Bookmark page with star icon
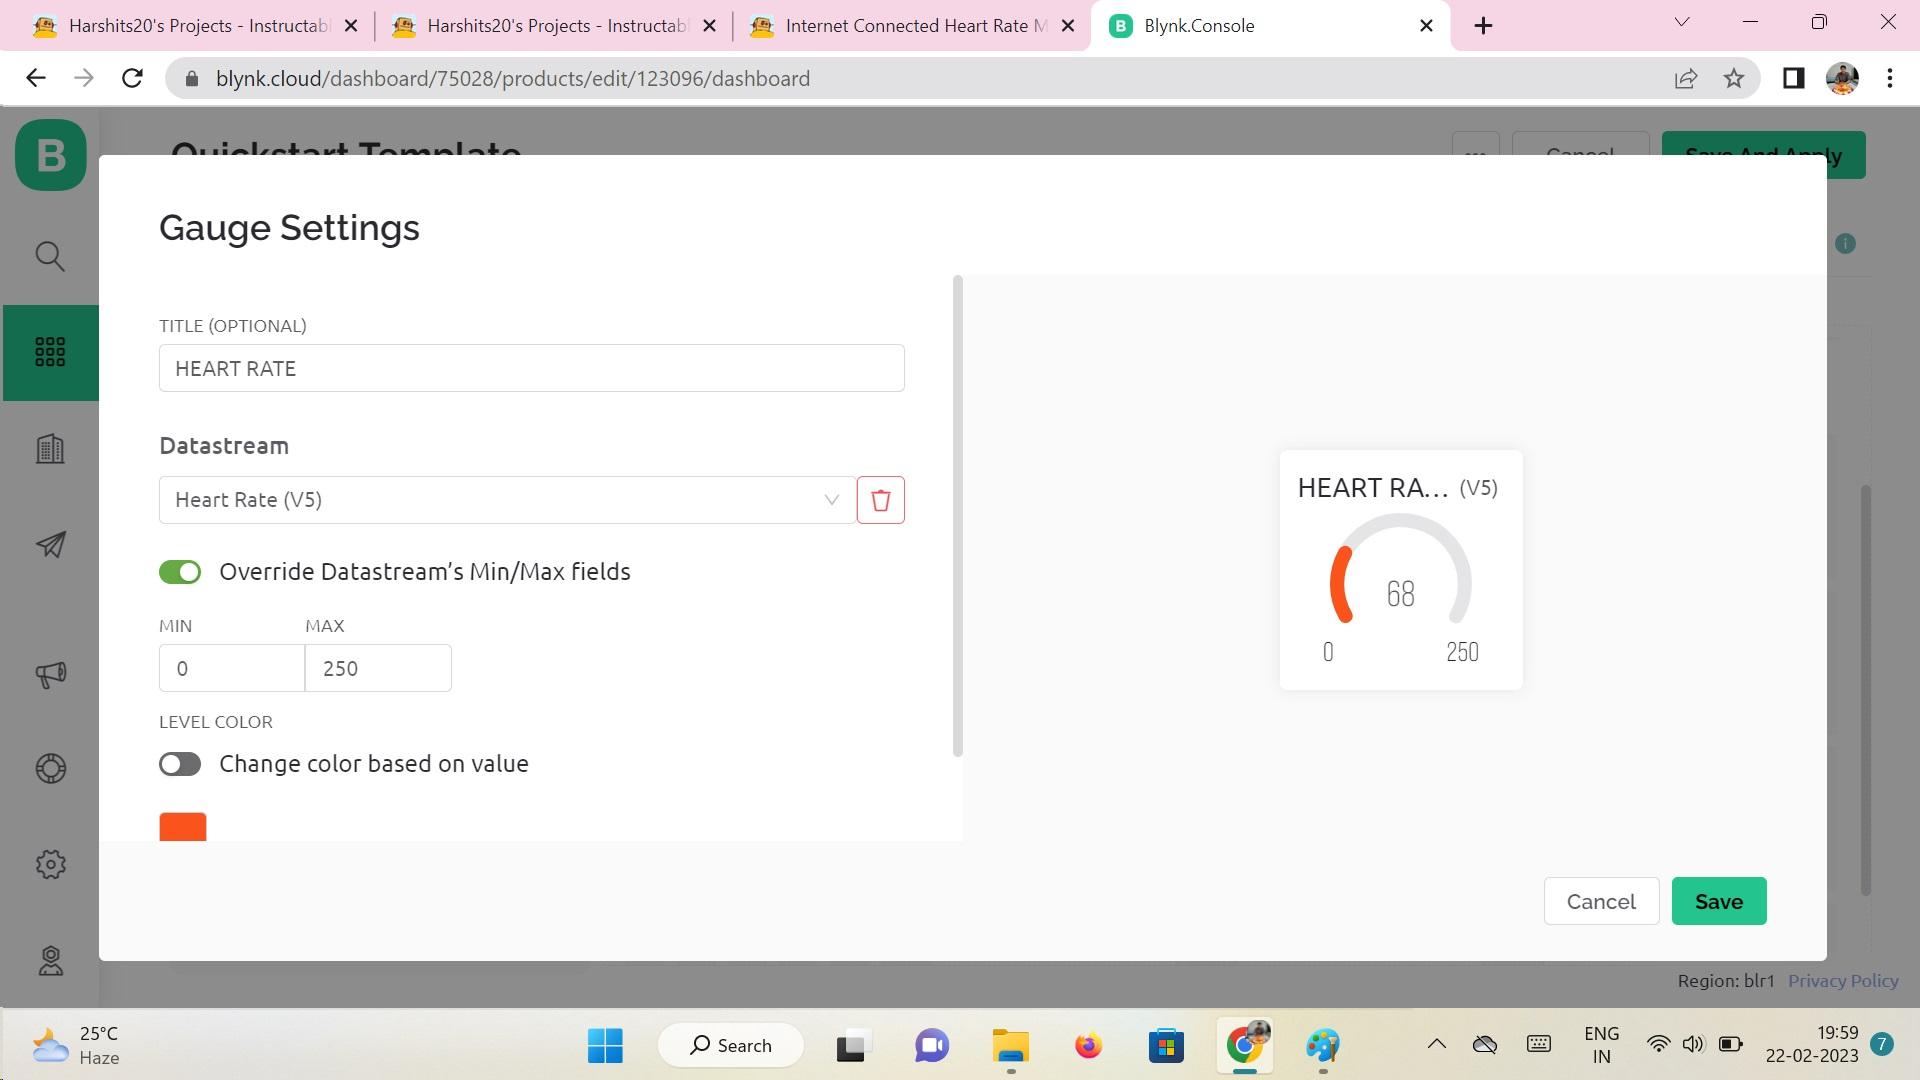 [x=1734, y=78]
